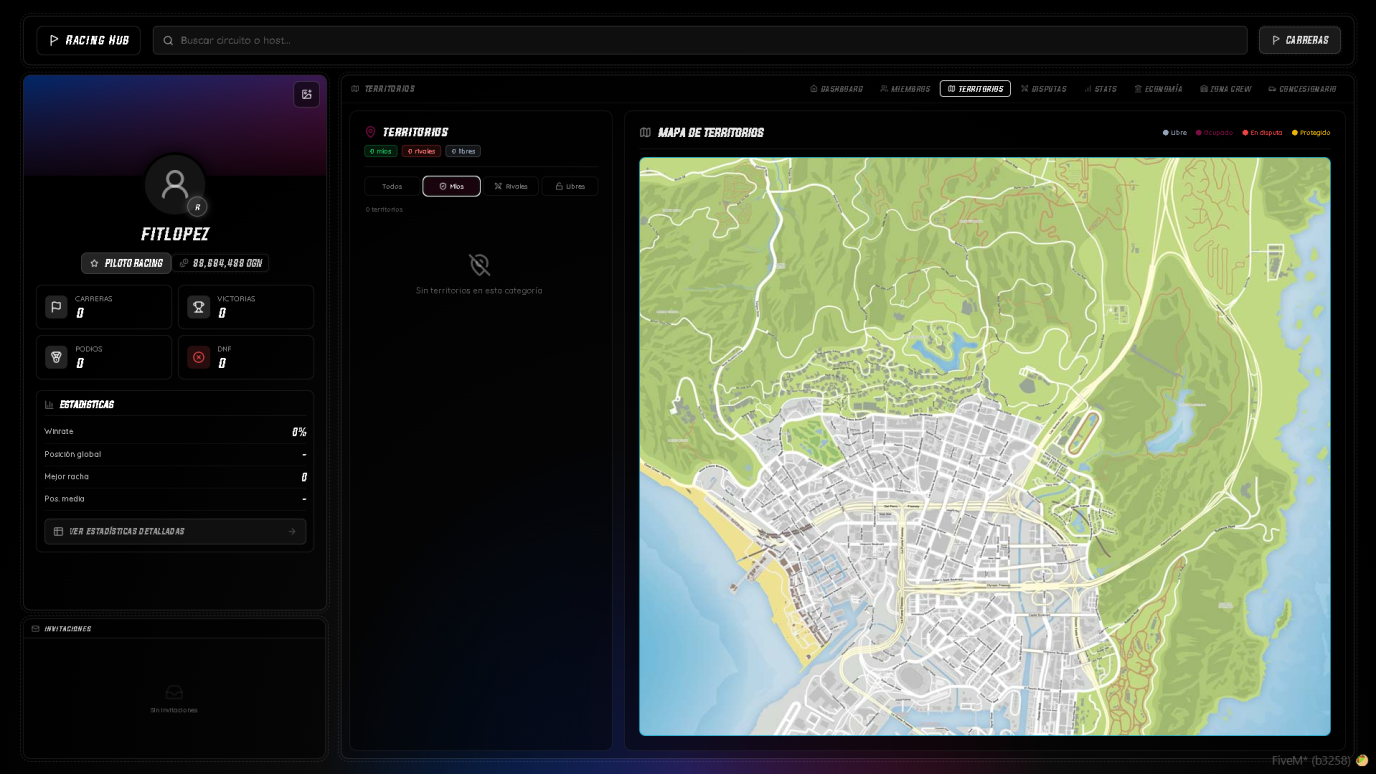The height and width of the screenshot is (774, 1376).
Task: Open the Zona Crew tab
Action: pos(1225,89)
